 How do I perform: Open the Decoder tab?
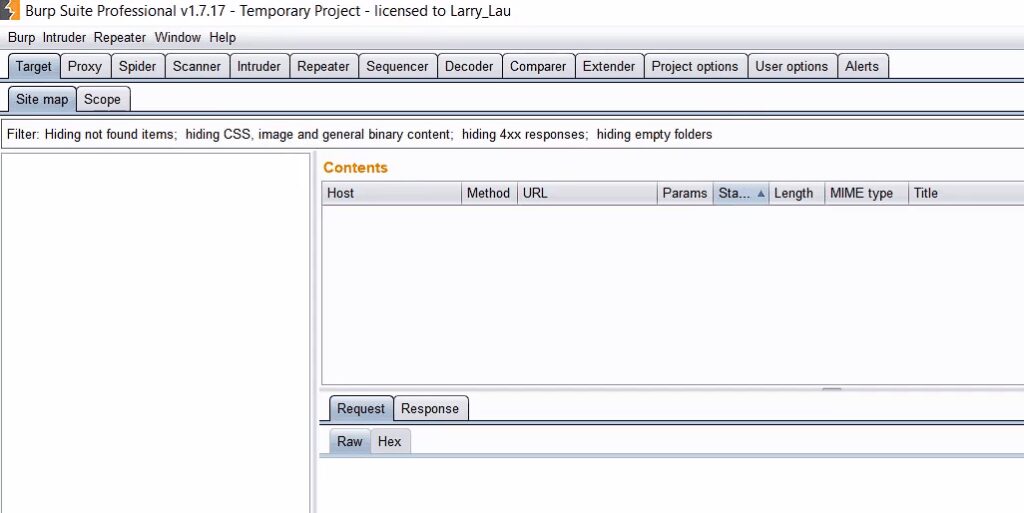[x=469, y=67]
